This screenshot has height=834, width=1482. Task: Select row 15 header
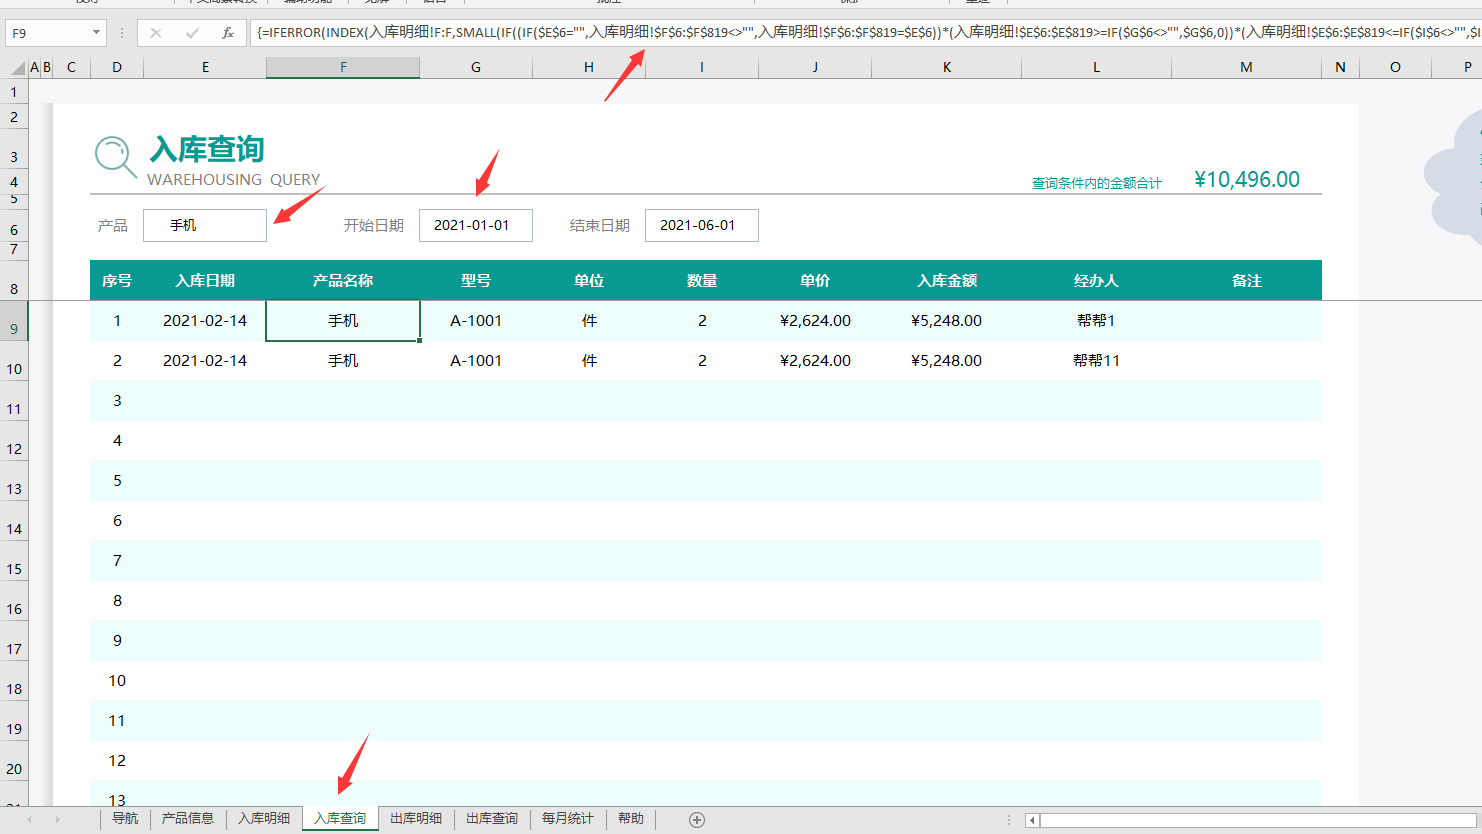(x=14, y=561)
